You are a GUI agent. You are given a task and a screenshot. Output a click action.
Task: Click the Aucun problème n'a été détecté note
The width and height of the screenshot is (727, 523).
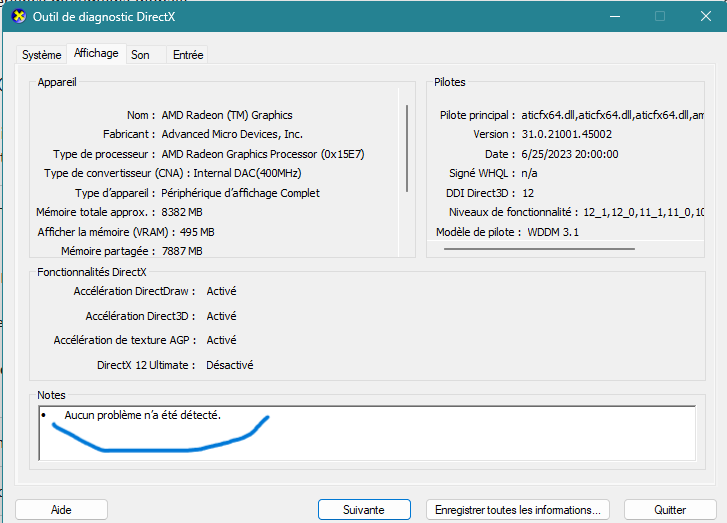click(143, 415)
